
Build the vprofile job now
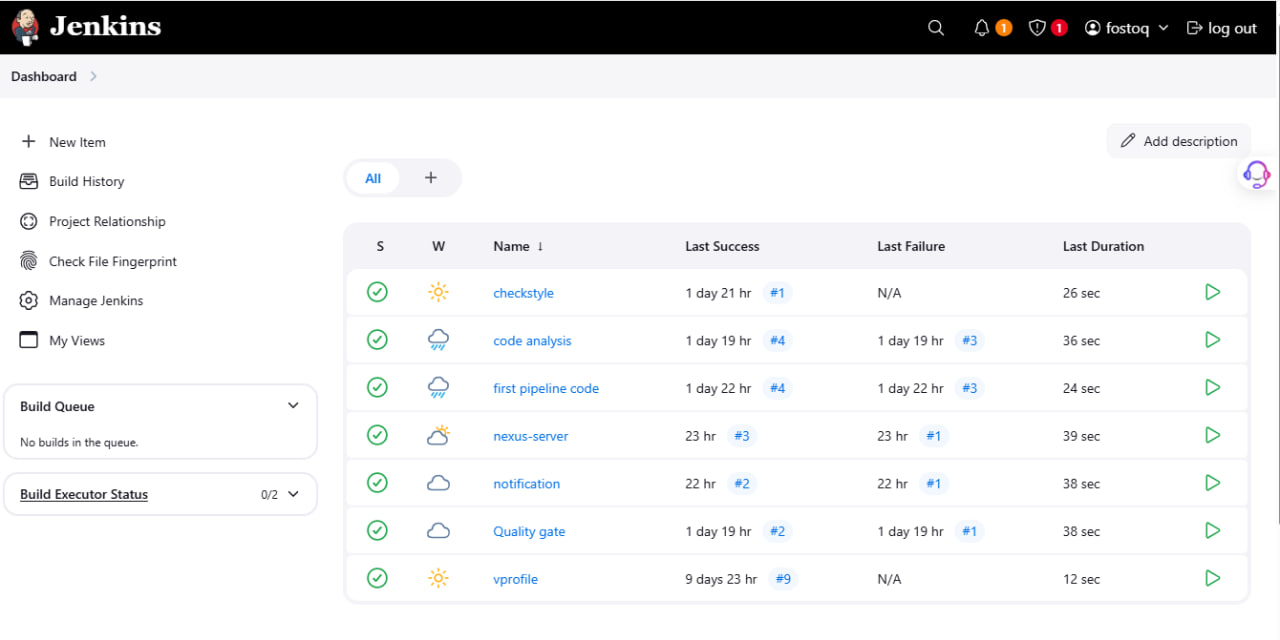pyautogui.click(x=1212, y=578)
